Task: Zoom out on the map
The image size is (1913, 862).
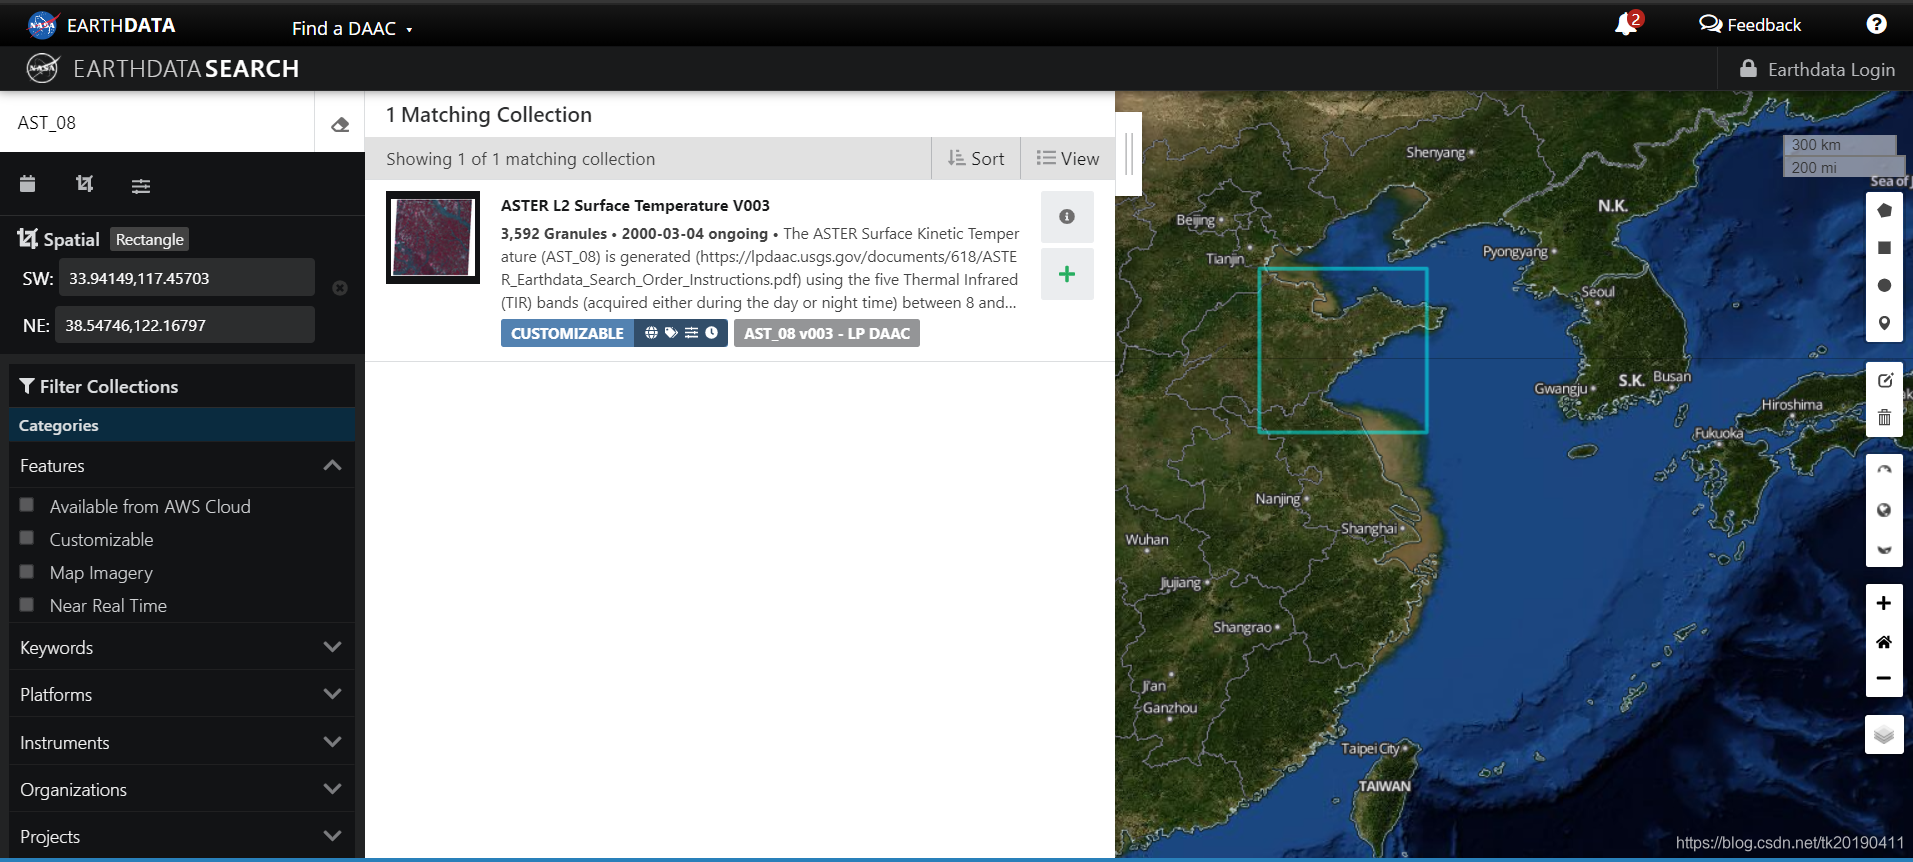Action: pos(1884,678)
